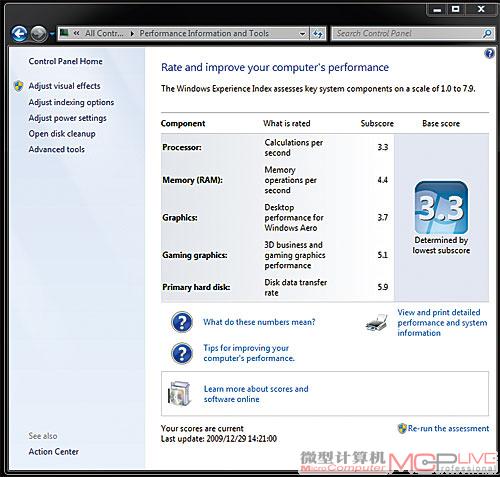Open recent pages dropdown next to forward arrow

(x=52, y=34)
